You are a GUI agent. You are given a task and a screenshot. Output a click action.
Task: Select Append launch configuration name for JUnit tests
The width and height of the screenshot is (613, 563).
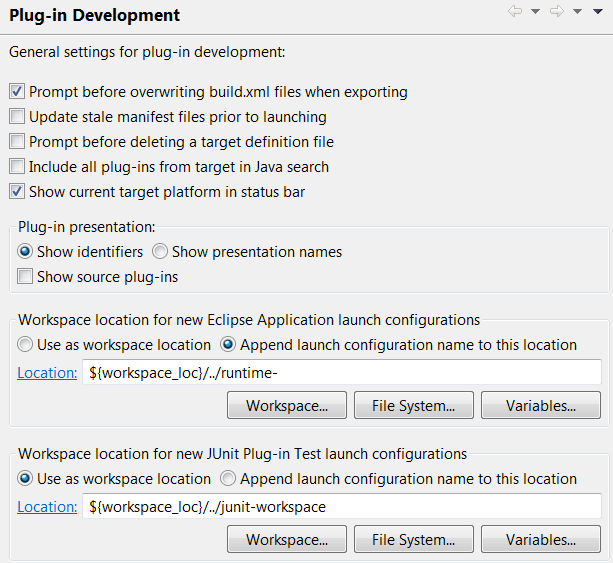228,479
